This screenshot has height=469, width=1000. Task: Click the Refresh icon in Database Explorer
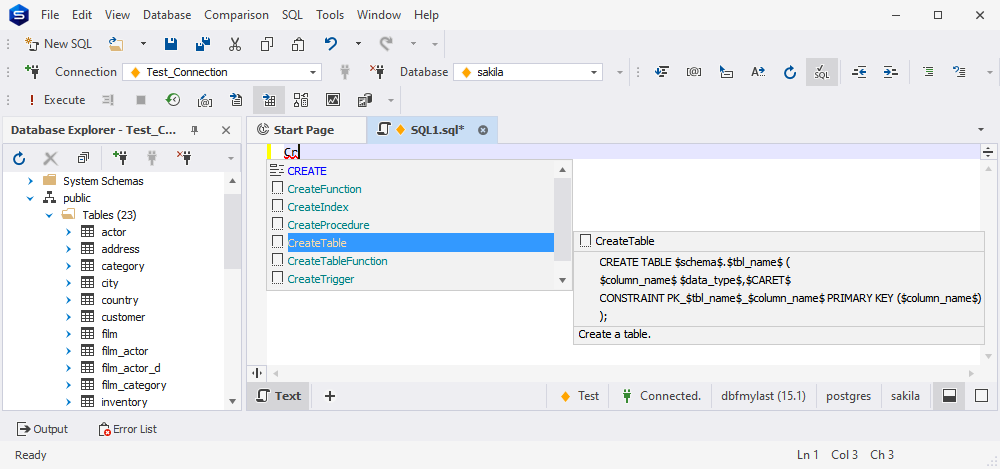[18, 158]
